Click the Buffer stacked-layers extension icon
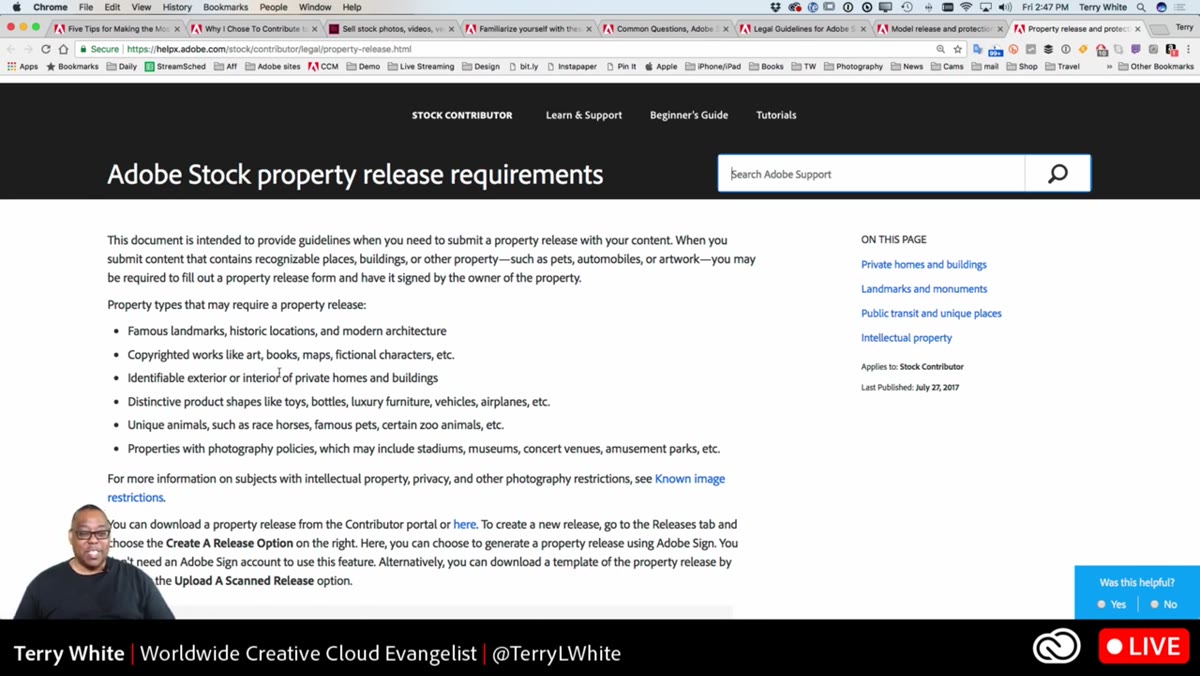1200x676 pixels. coord(1048,49)
